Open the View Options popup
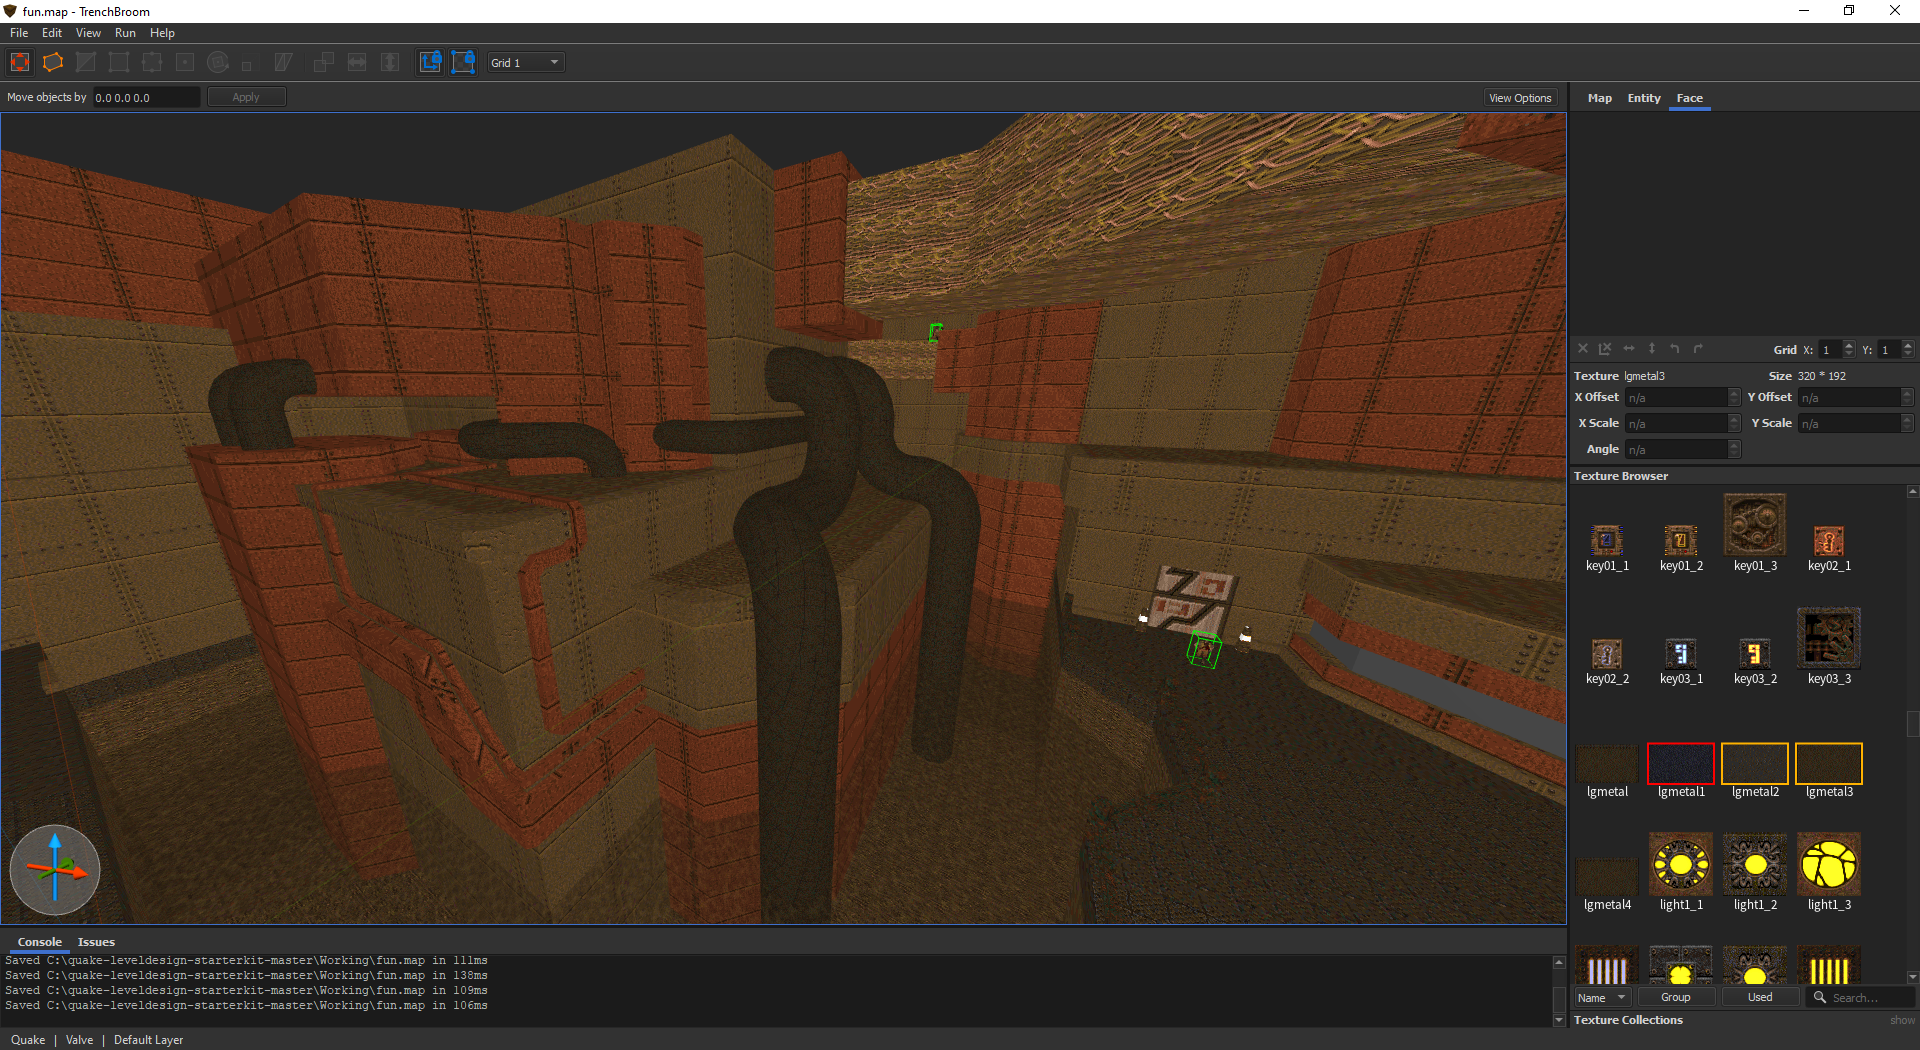Screen dimensions: 1920x1050 tap(1520, 98)
